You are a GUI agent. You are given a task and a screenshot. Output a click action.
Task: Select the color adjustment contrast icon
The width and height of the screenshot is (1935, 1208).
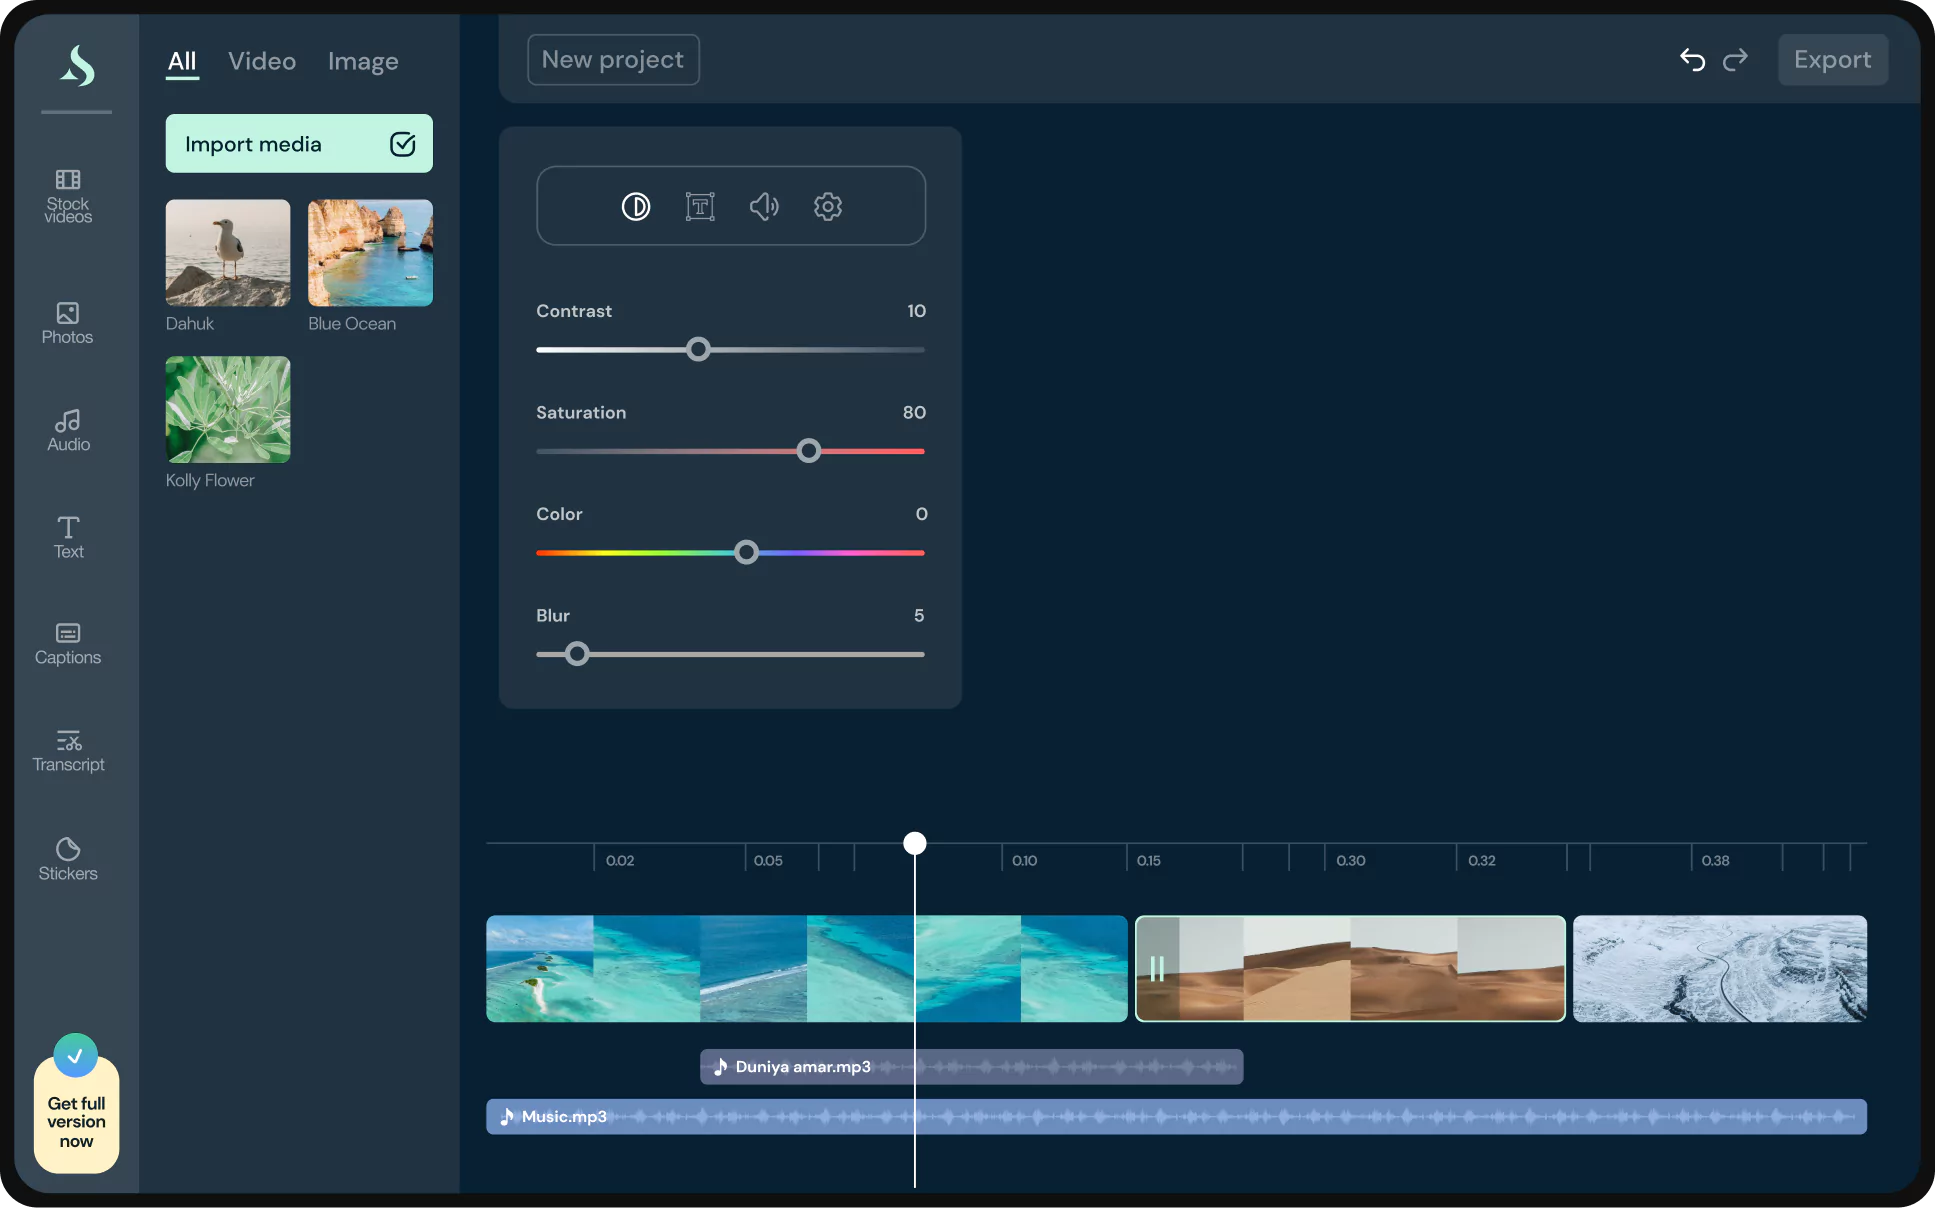click(x=636, y=206)
